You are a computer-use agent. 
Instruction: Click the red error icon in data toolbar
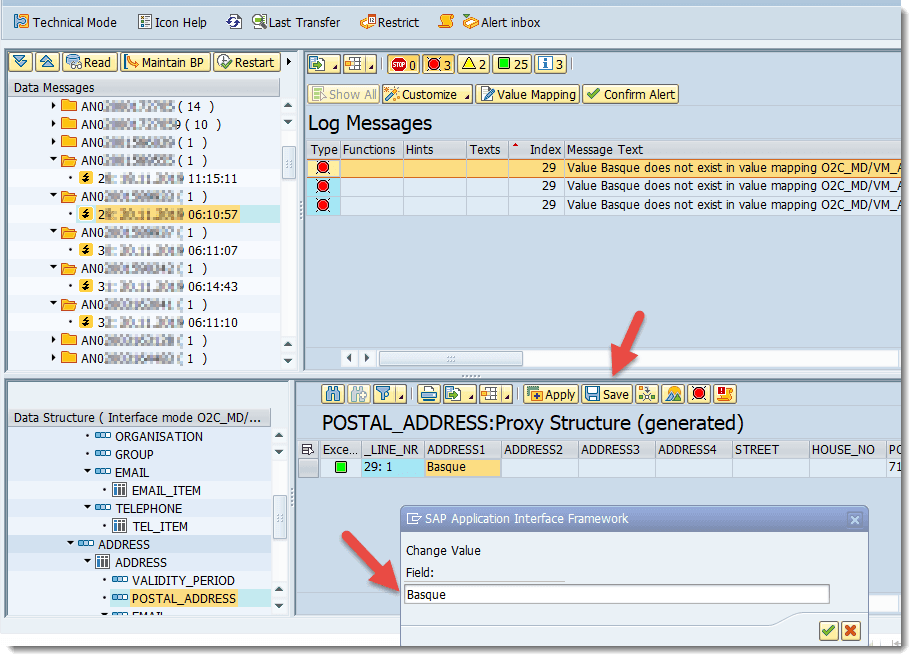(x=699, y=394)
